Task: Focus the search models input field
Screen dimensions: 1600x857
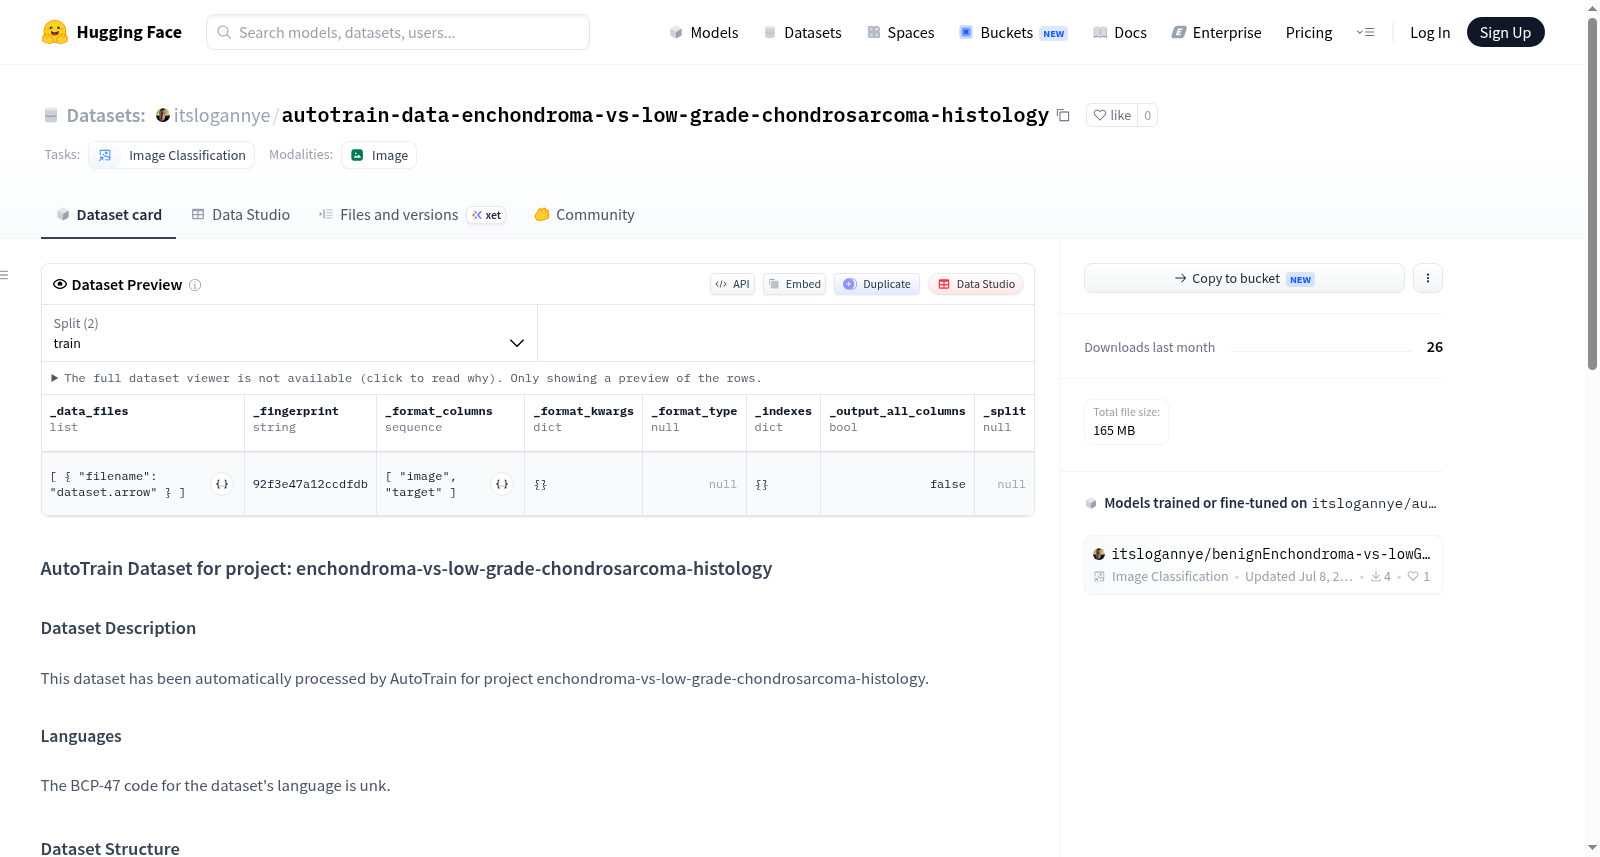Action: click(x=398, y=32)
